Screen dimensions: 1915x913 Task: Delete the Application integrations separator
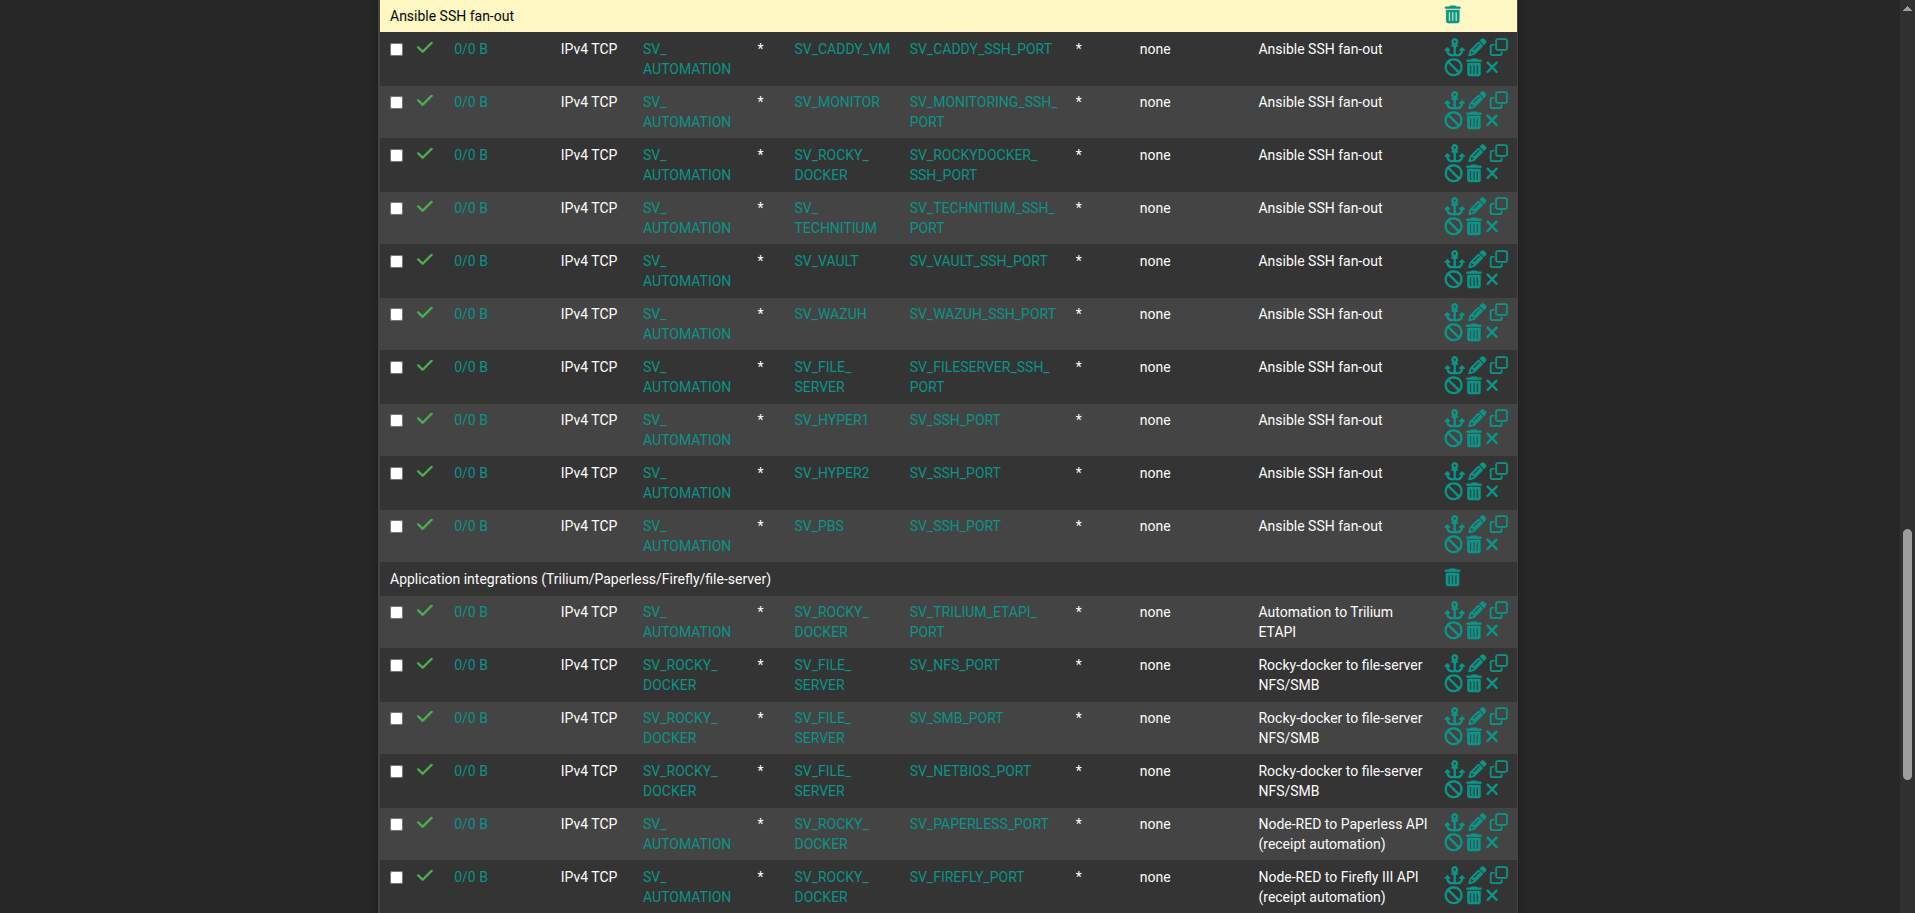click(x=1452, y=578)
